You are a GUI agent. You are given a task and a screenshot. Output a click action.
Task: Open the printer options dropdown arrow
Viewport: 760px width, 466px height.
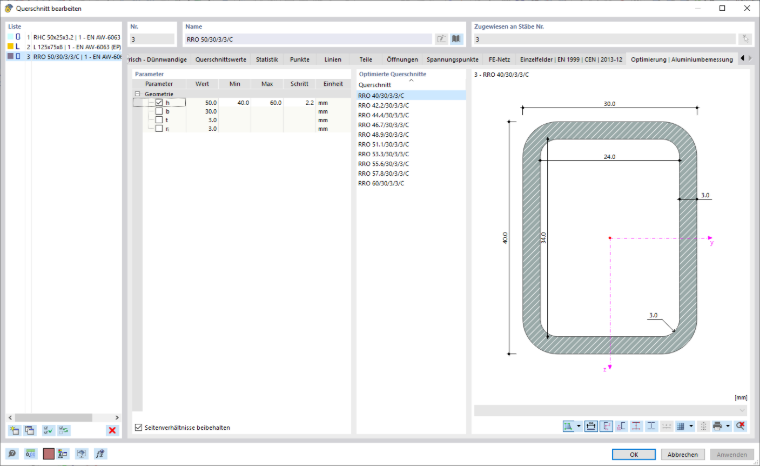(728, 426)
